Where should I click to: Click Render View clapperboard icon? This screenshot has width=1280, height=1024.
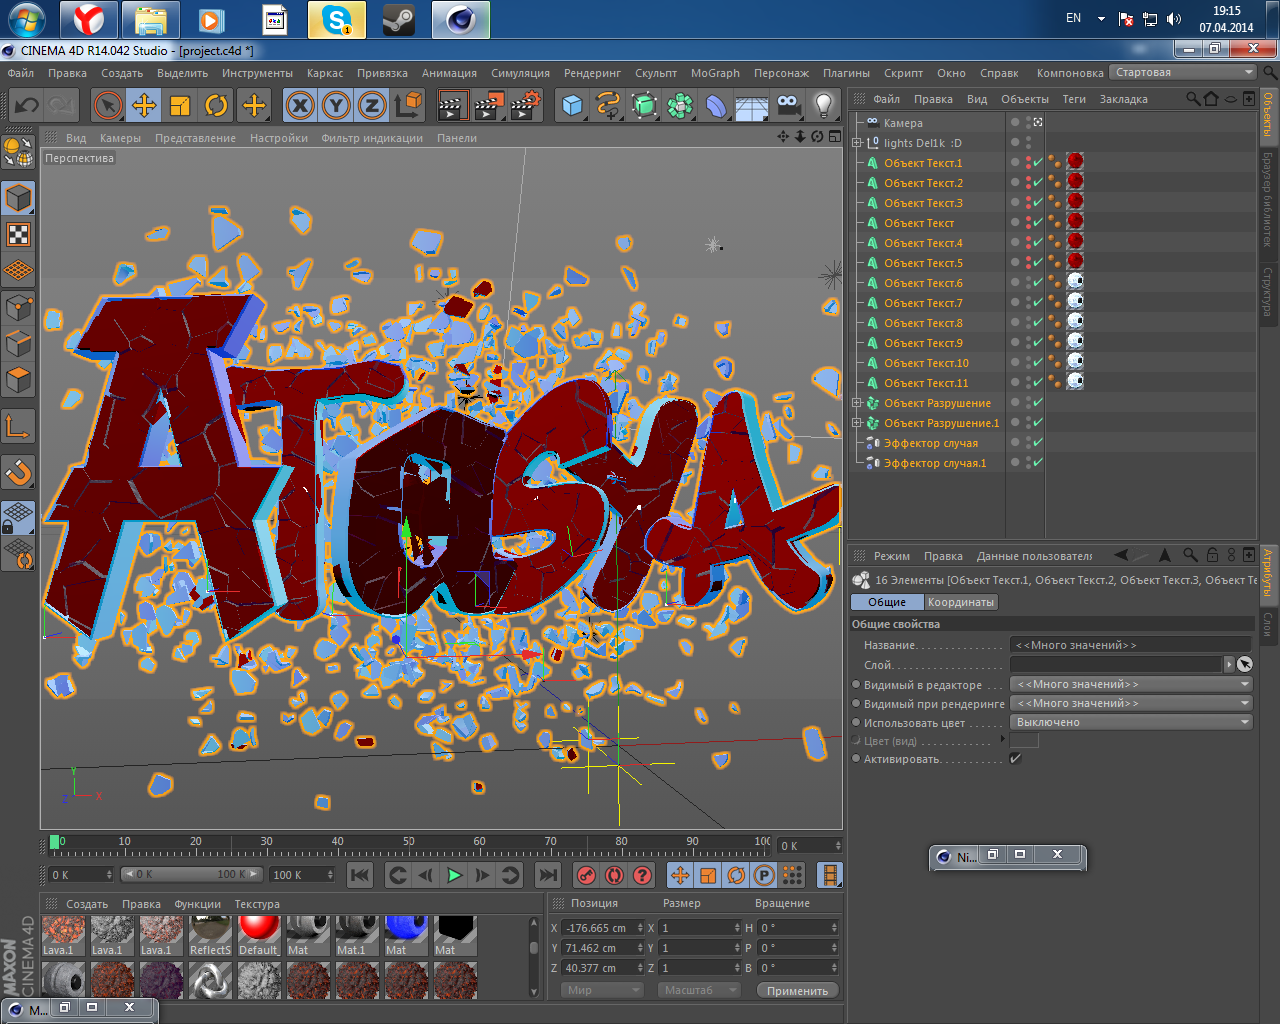click(x=452, y=104)
